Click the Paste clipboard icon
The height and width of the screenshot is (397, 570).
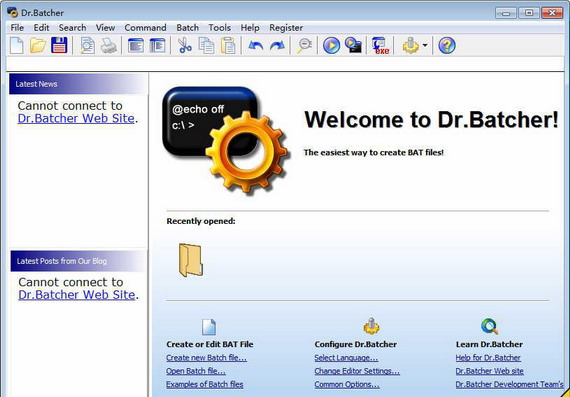click(x=228, y=46)
